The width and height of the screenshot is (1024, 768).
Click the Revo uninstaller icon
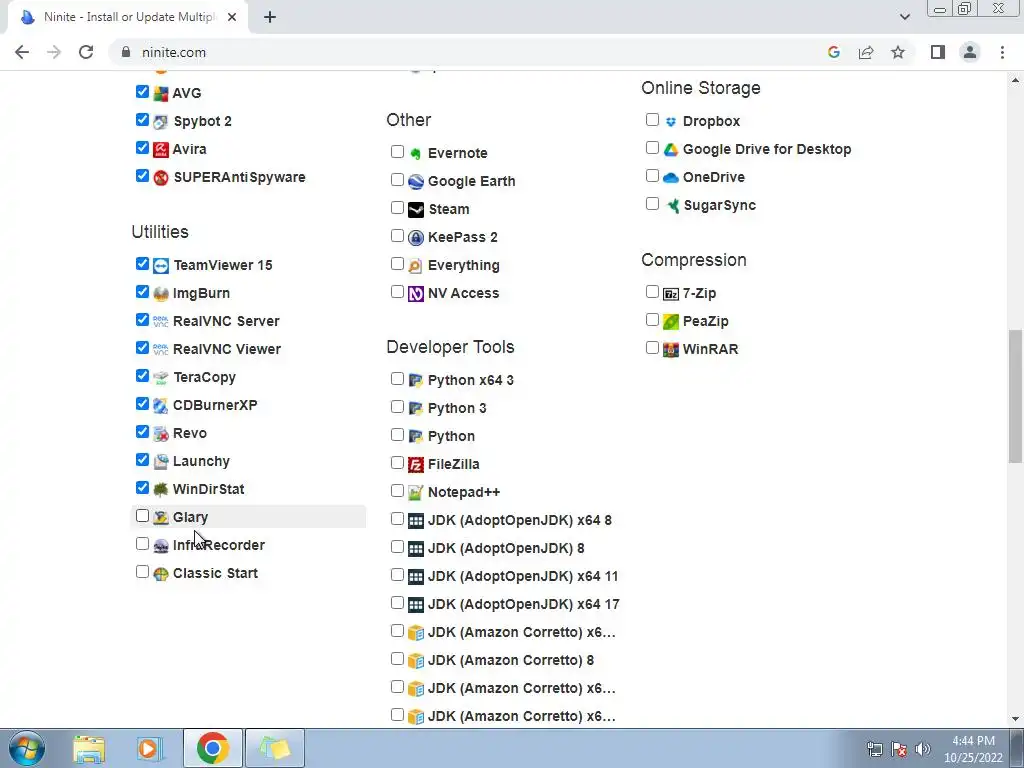coord(161,434)
